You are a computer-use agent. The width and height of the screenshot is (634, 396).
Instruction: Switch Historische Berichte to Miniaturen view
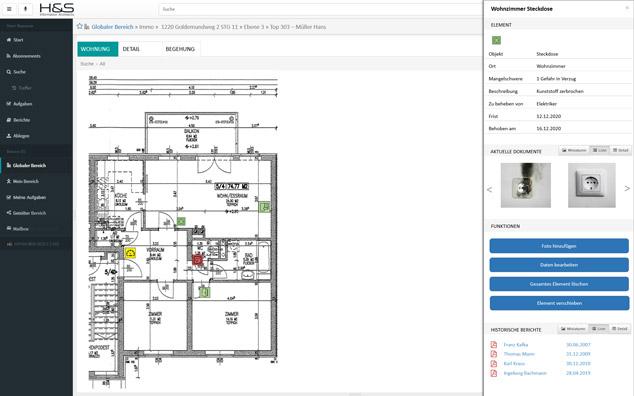pos(573,328)
